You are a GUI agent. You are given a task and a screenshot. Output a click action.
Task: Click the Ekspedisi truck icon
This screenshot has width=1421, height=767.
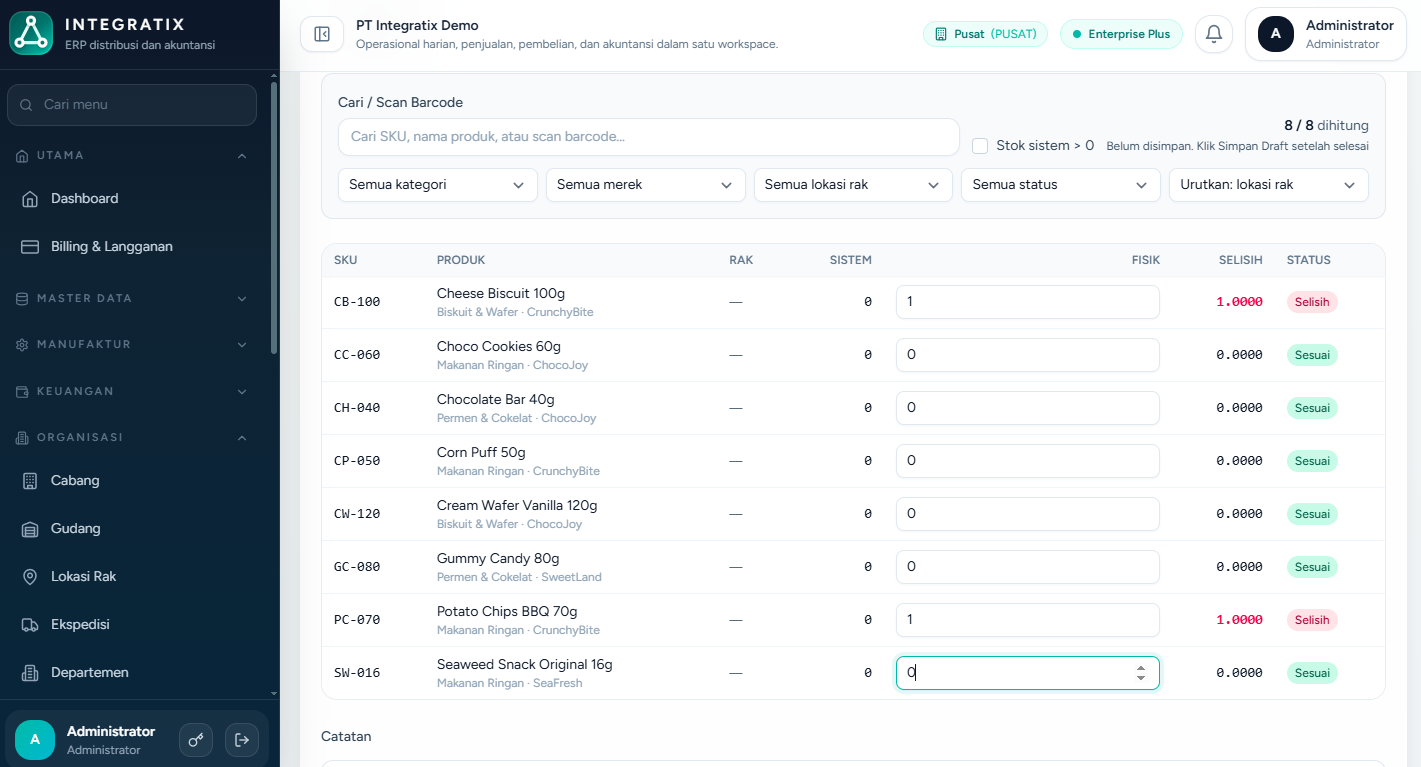click(30, 625)
